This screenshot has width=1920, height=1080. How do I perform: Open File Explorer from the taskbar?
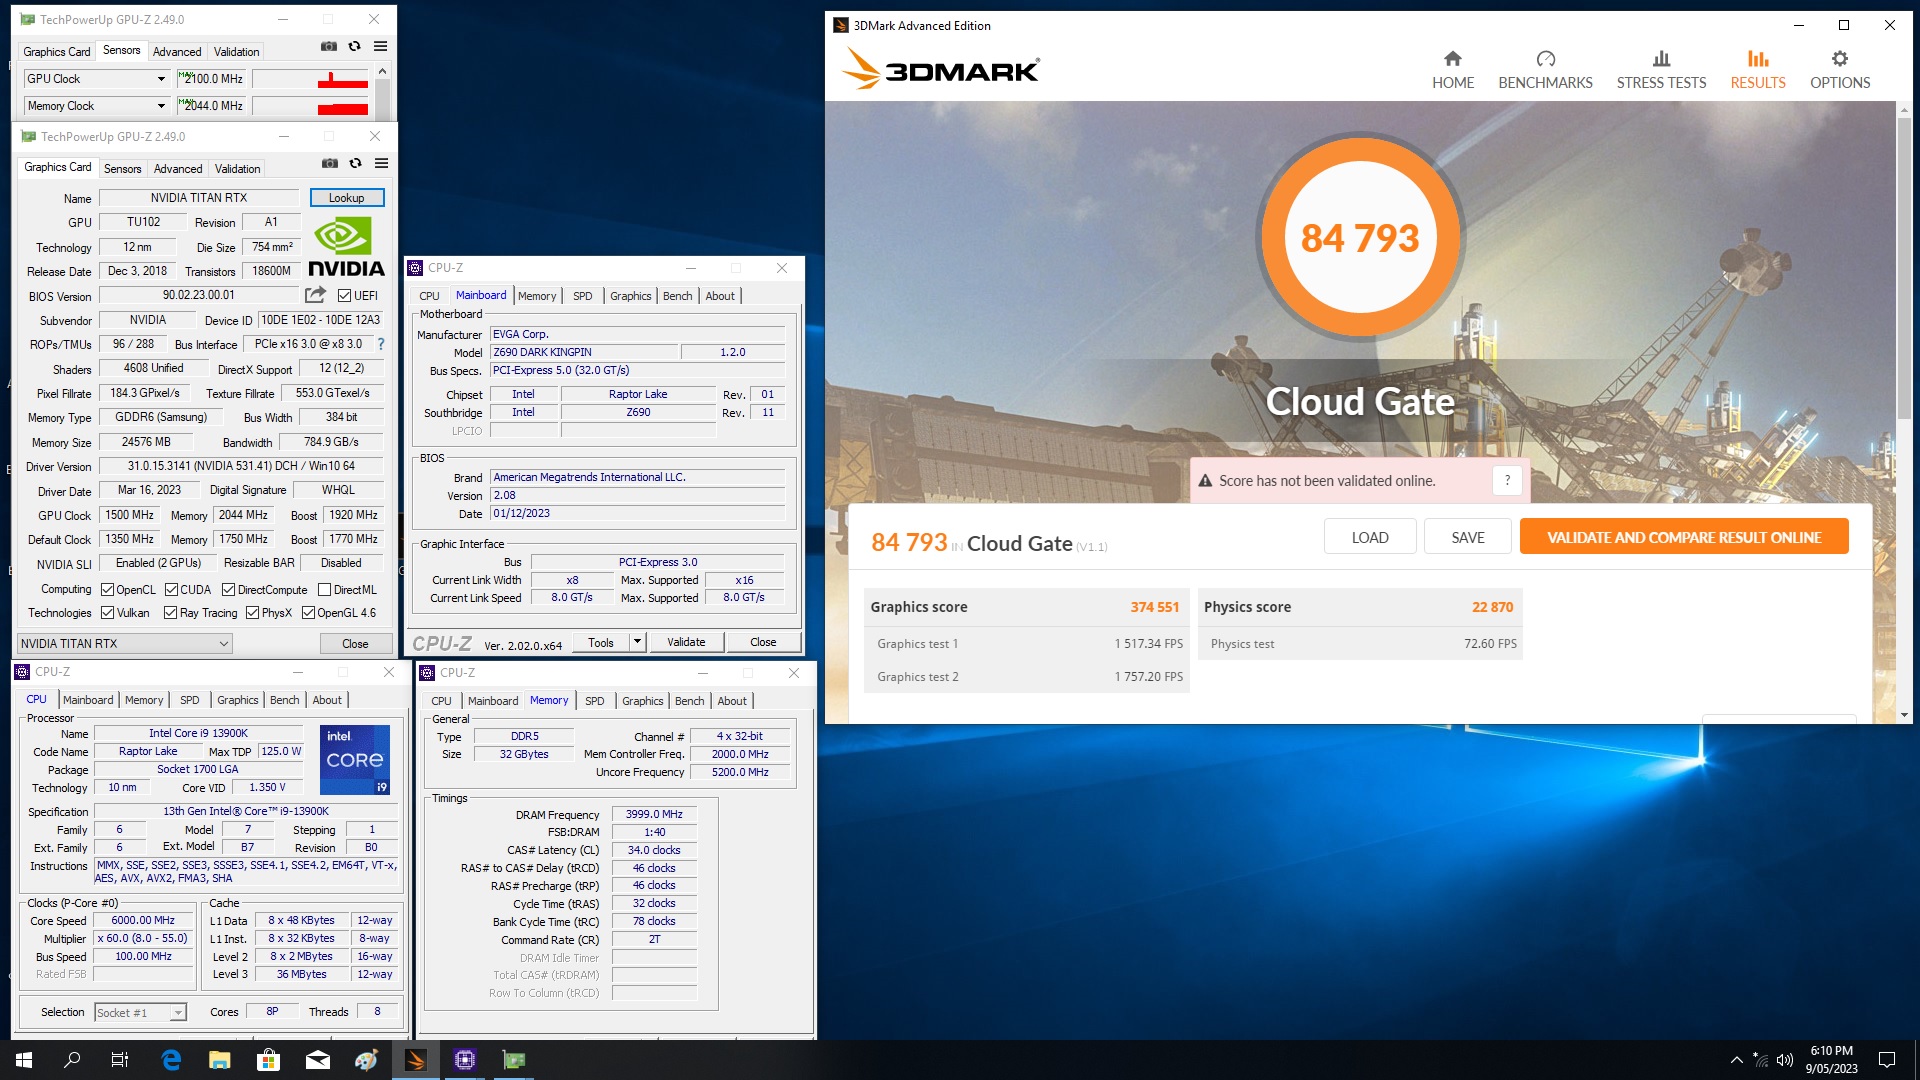point(220,1060)
